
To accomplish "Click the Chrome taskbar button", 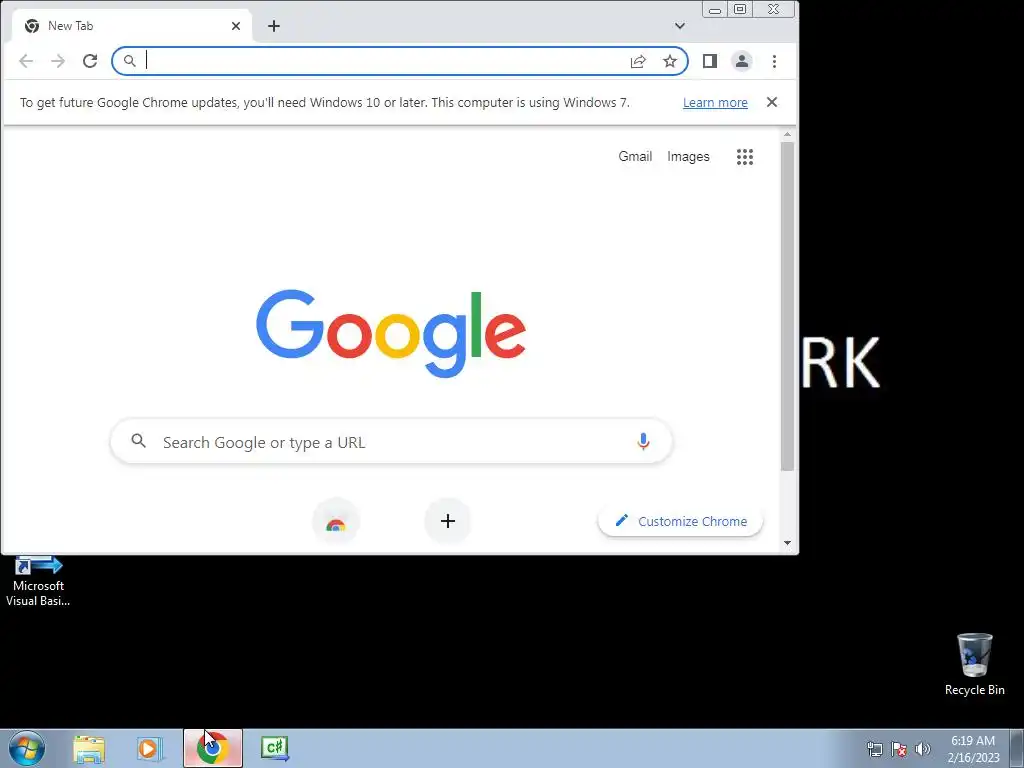I will (212, 748).
